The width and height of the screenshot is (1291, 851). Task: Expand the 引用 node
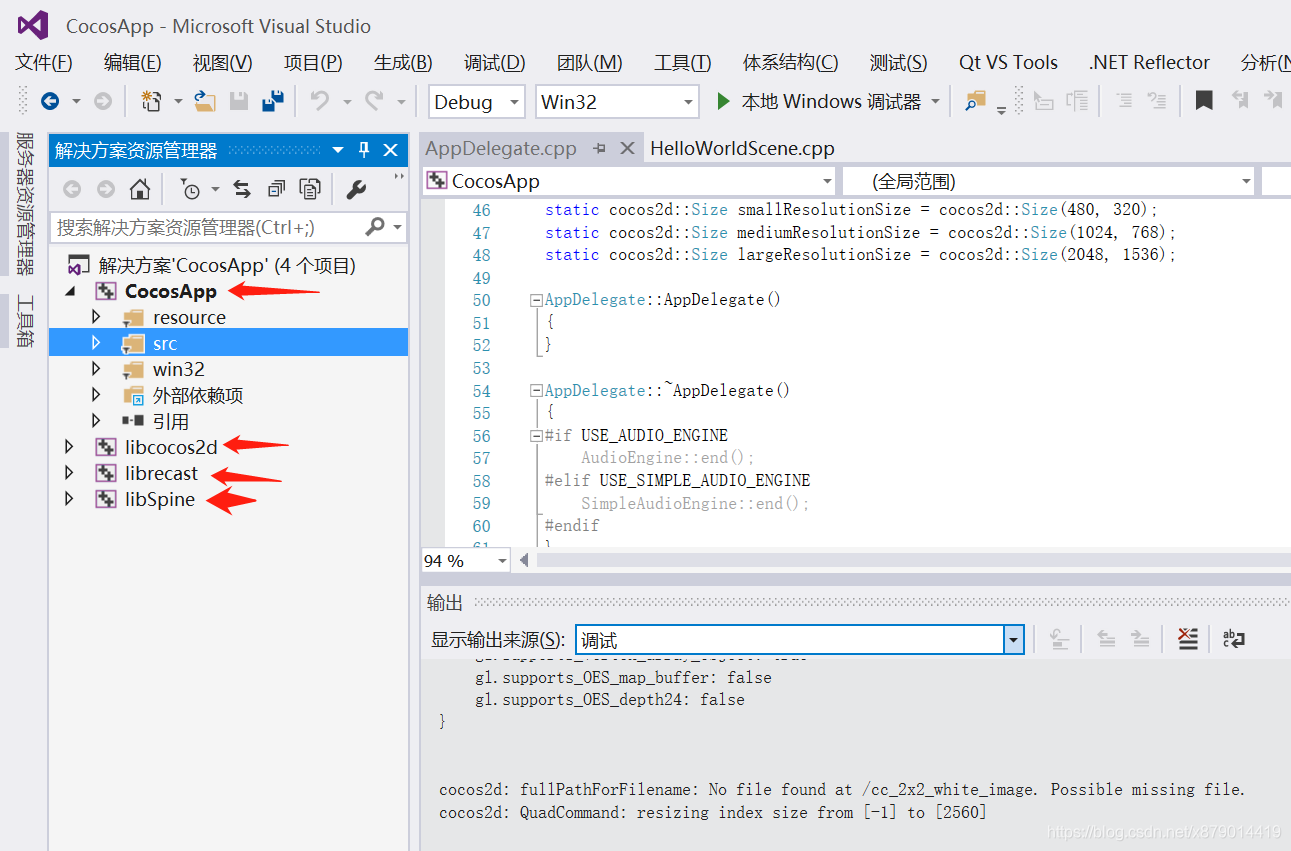point(96,421)
